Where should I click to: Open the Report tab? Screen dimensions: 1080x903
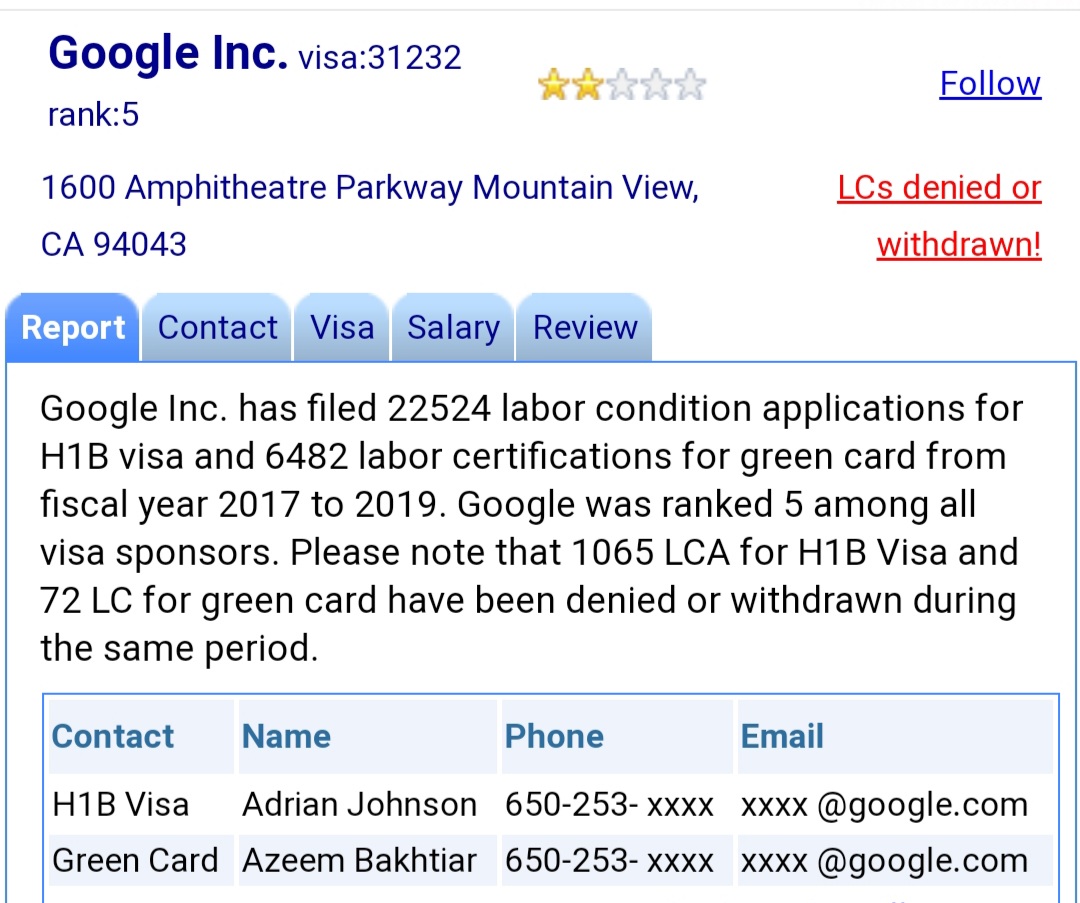click(x=73, y=328)
